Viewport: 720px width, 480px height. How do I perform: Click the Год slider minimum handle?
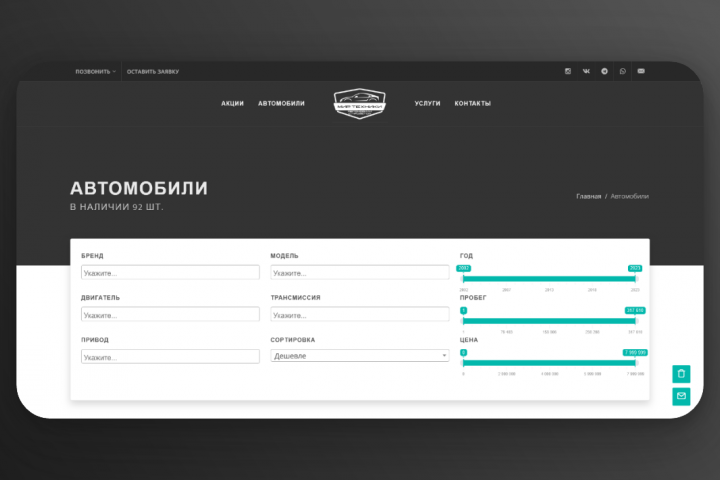pos(463,278)
